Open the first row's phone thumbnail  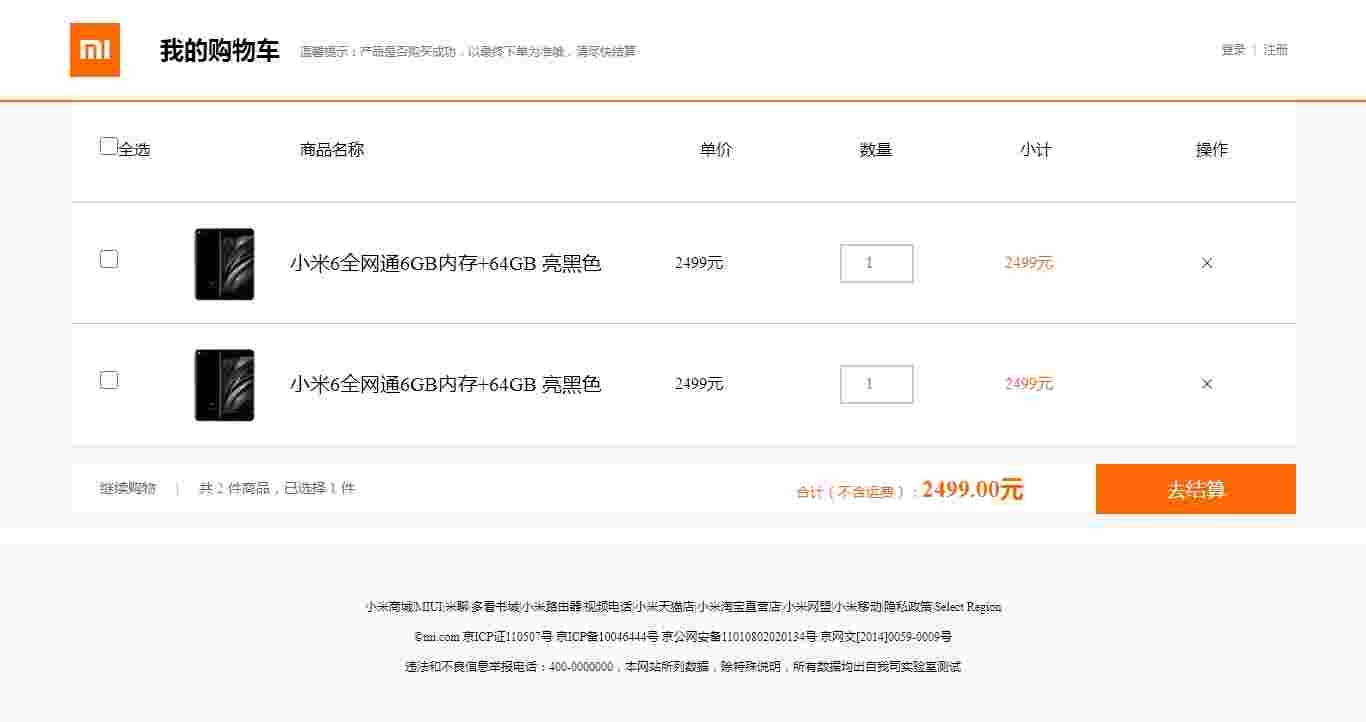point(224,264)
